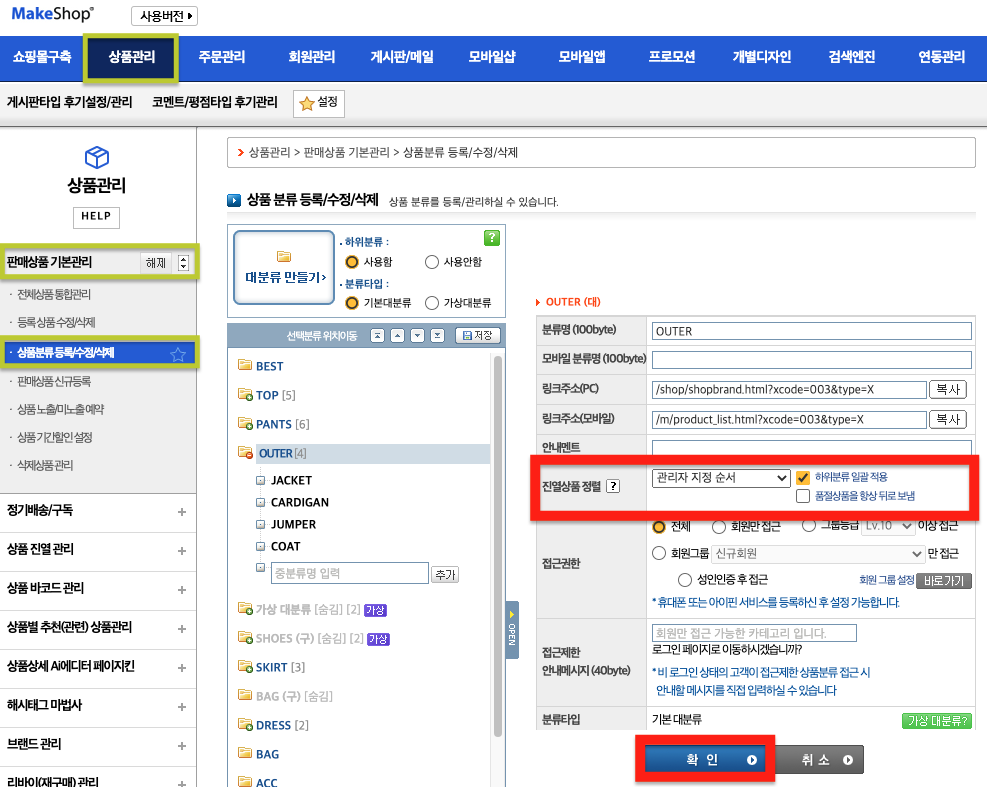987x787 pixels.
Task: Click PANTS category folder icon
Action: point(245,423)
